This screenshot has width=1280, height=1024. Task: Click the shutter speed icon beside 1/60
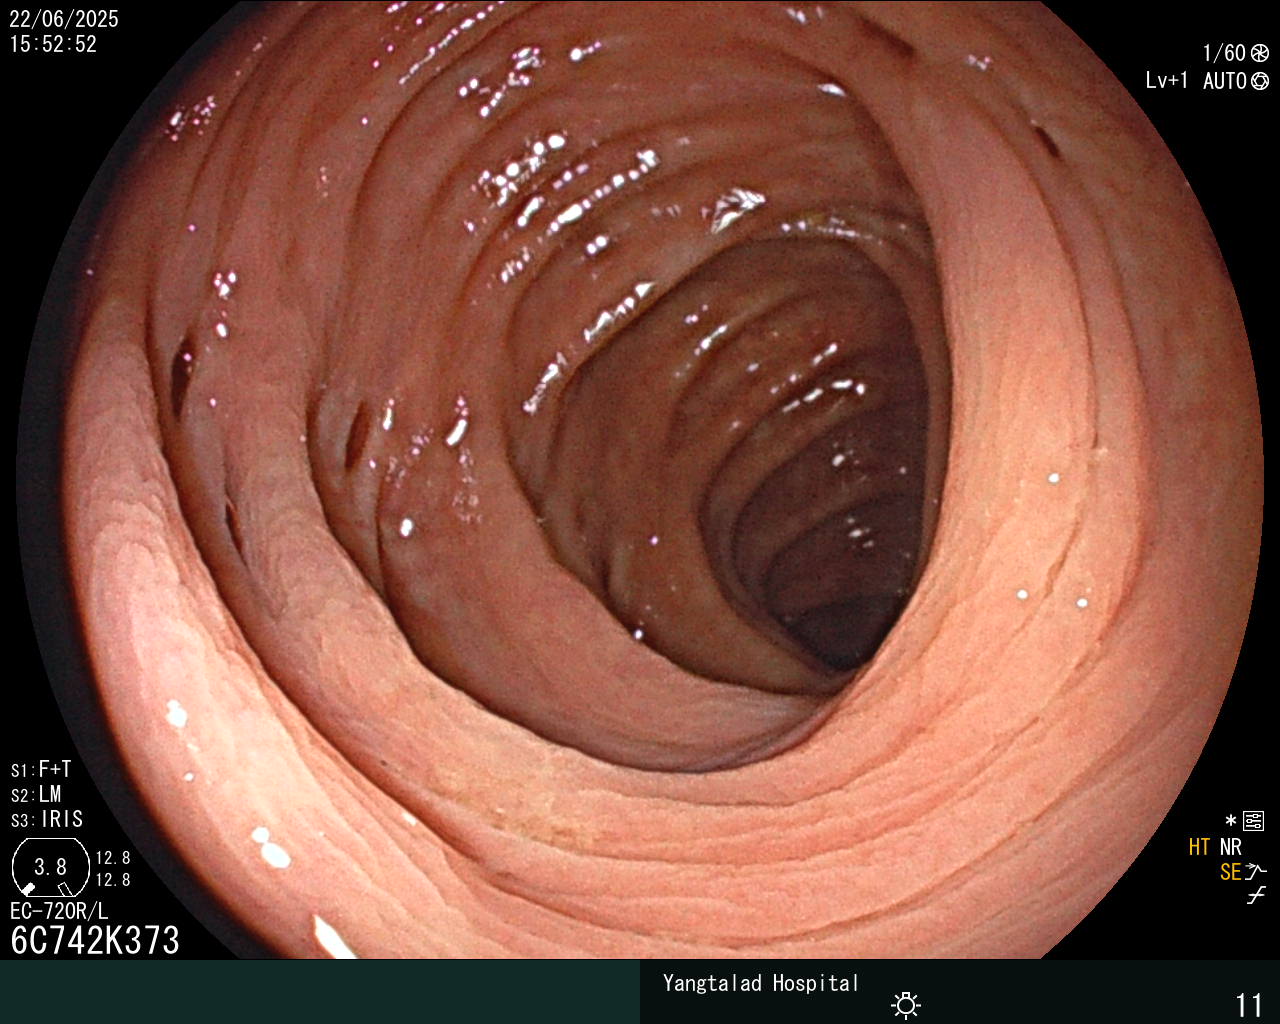(x=1260, y=53)
